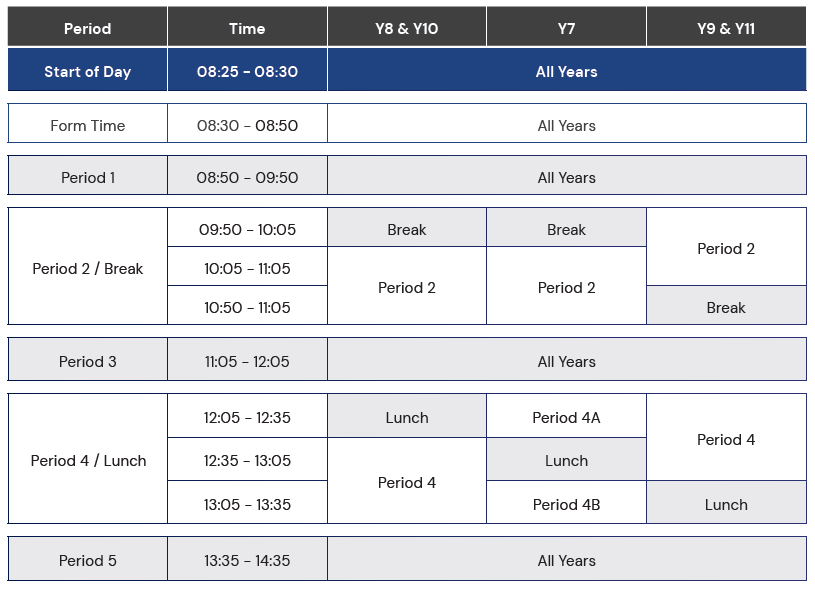
Task: Click the Period 3 row label
Action: coord(87,360)
